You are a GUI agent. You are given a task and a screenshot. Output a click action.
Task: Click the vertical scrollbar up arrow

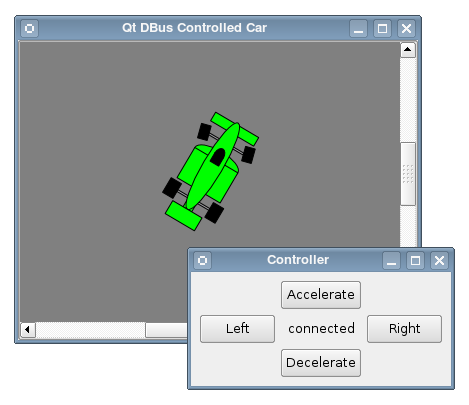point(407,50)
